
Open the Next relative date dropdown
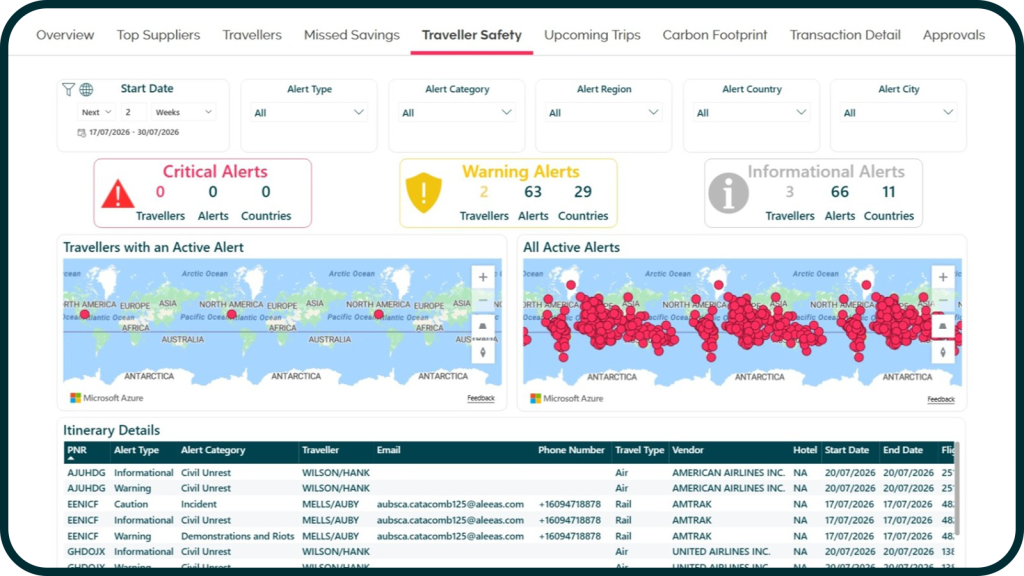(96, 112)
